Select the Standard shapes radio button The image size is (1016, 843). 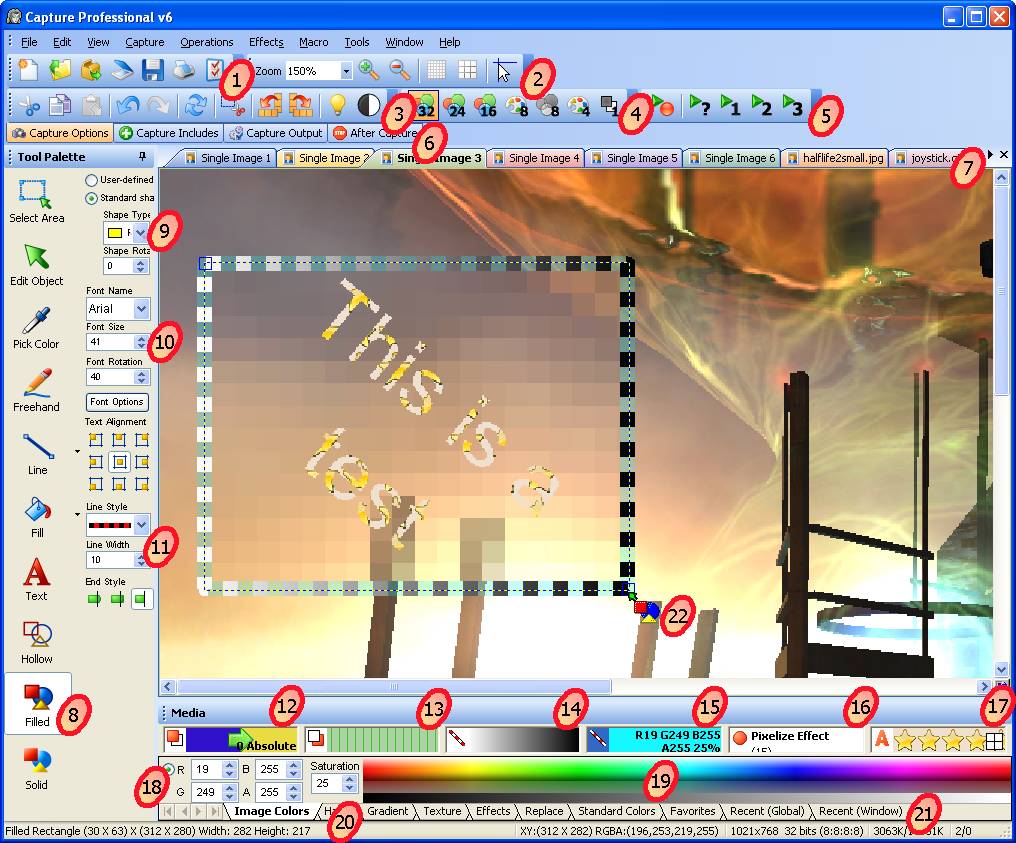coord(91,198)
